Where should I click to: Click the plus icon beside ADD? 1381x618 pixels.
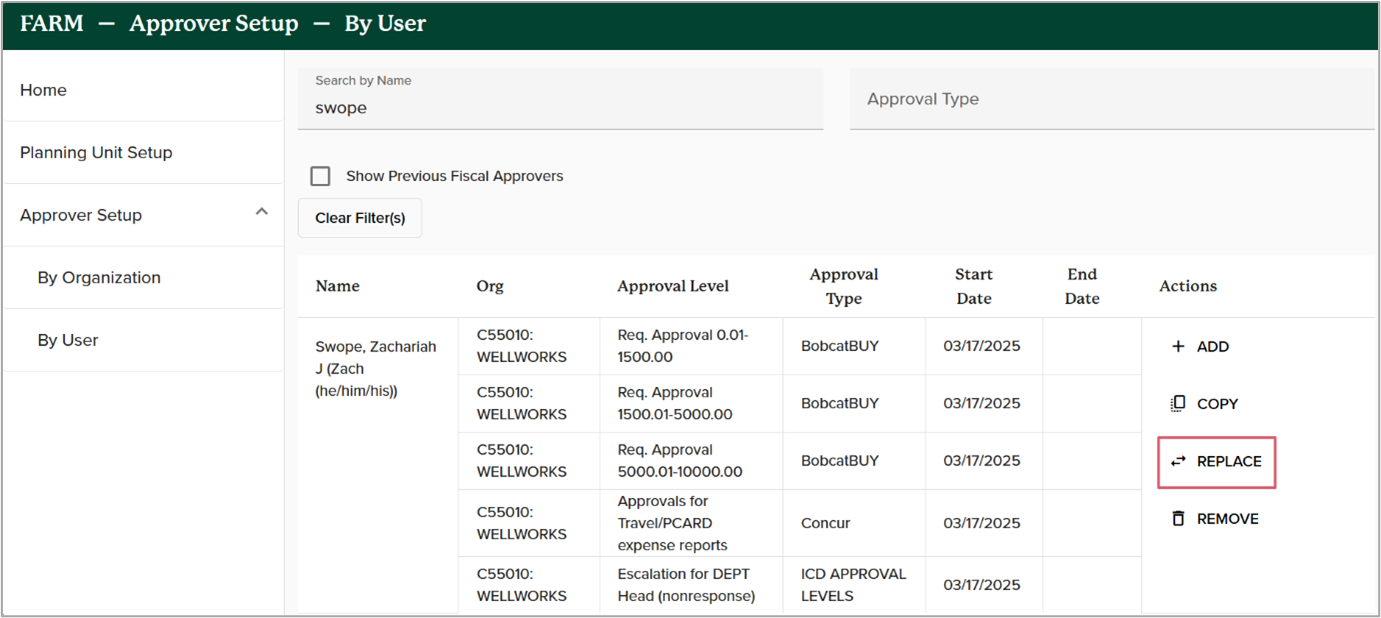click(1178, 347)
